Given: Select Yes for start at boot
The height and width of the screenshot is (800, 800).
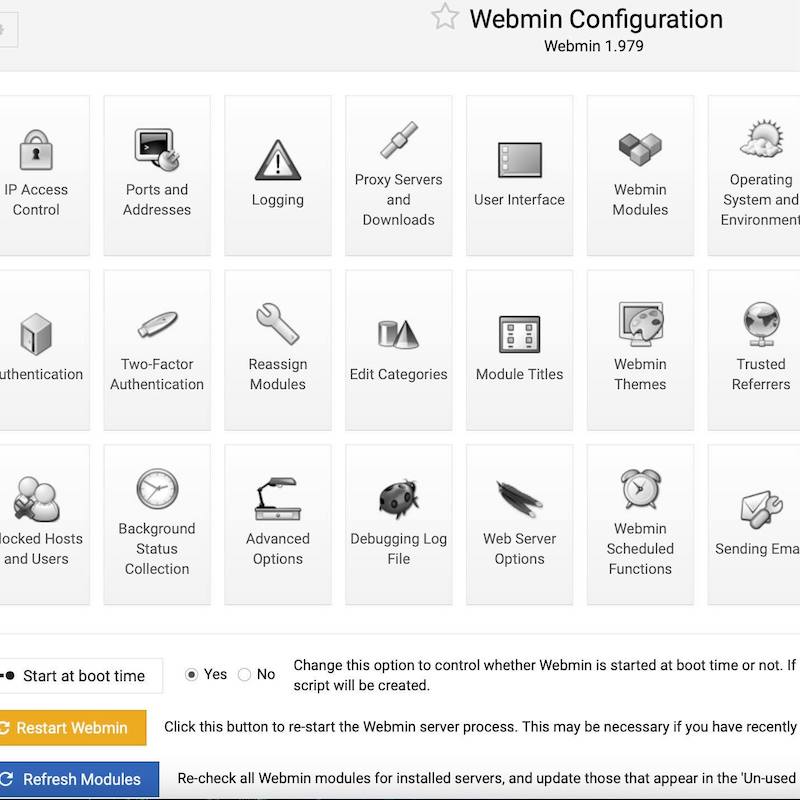Looking at the screenshot, I should pyautogui.click(x=191, y=674).
